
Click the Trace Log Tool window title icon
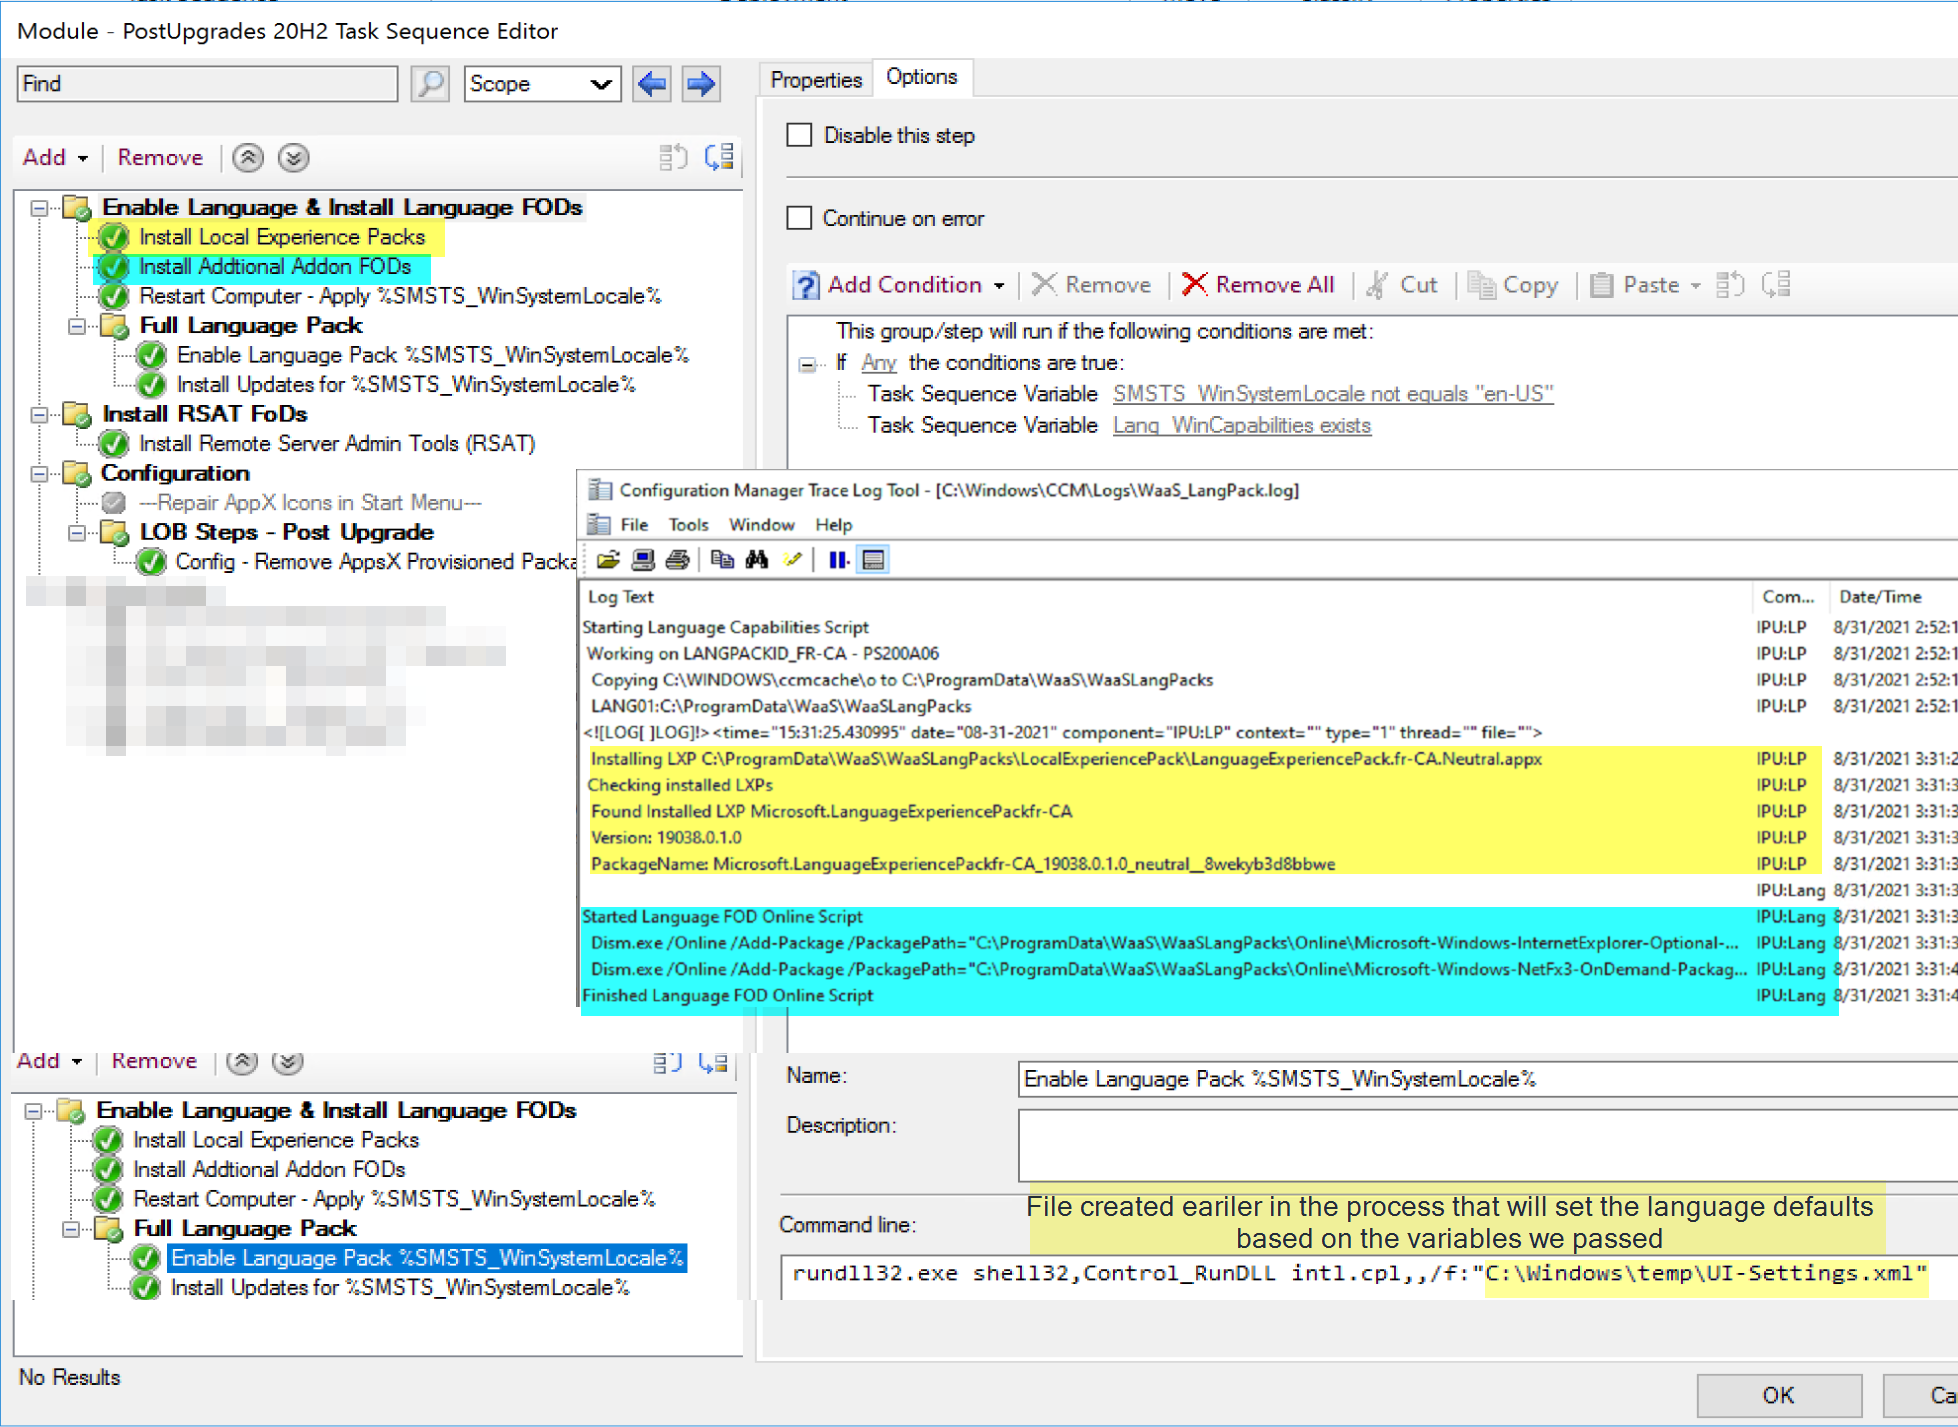600,490
